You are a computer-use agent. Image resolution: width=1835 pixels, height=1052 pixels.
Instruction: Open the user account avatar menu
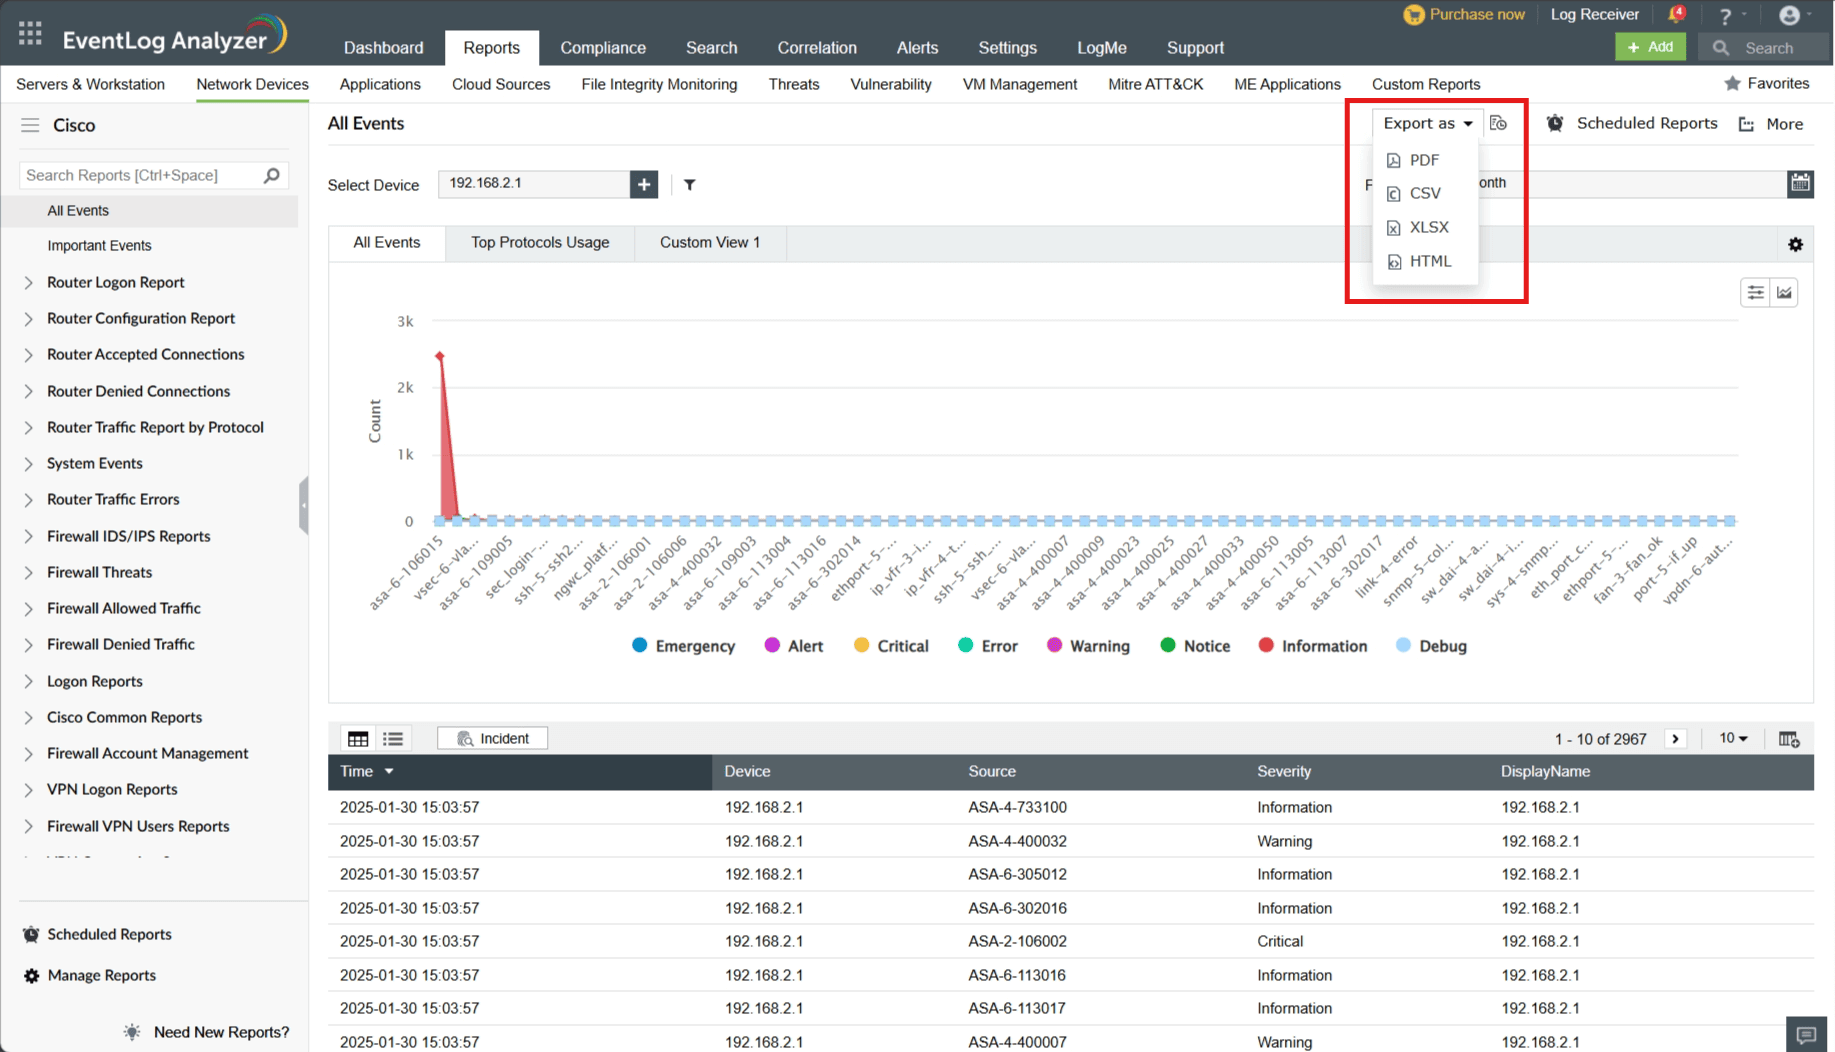pyautogui.click(x=1789, y=15)
